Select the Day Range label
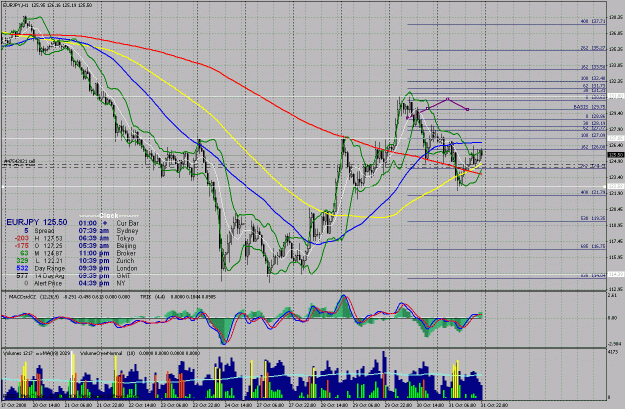The height and width of the screenshot is (409, 625). 49,268
